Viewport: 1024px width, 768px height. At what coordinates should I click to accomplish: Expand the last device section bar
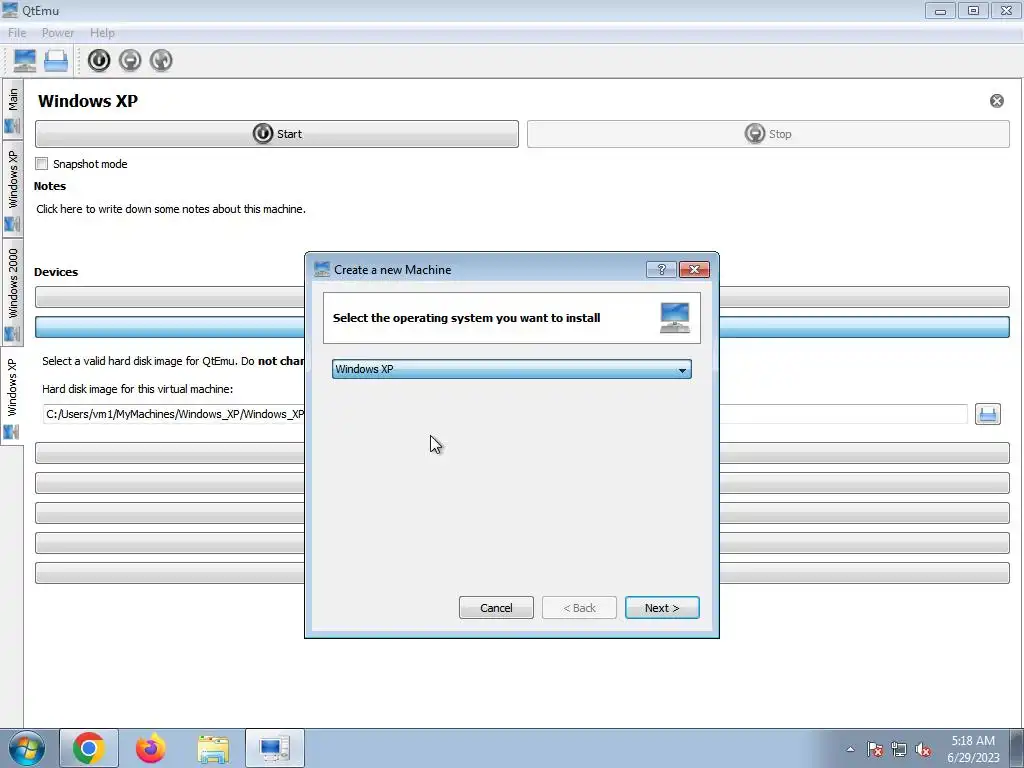point(522,573)
